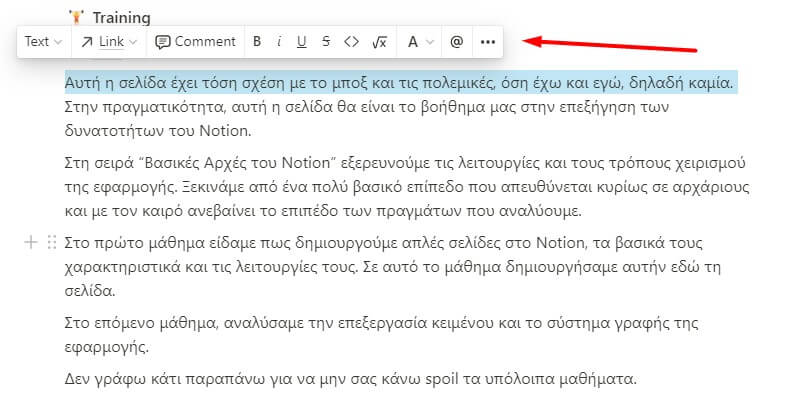The image size is (809, 401).
Task: Click paragraph line starting 'Στην πραγματικότητα, αυτή η σελίδα'
Action: (x=367, y=107)
